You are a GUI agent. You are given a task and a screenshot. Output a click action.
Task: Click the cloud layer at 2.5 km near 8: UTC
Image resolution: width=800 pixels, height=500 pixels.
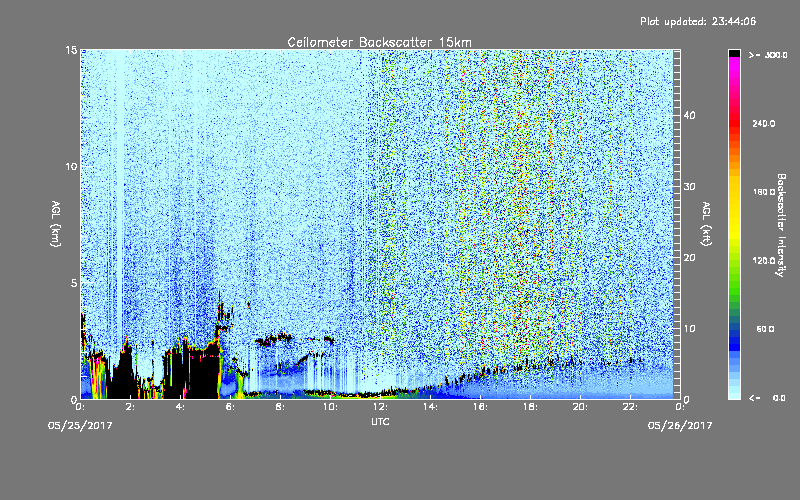tap(274, 339)
